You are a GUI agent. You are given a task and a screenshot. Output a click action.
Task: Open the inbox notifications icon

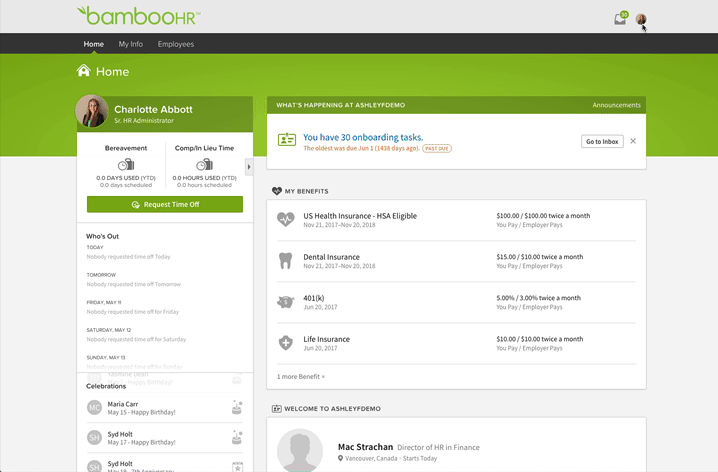click(x=620, y=18)
